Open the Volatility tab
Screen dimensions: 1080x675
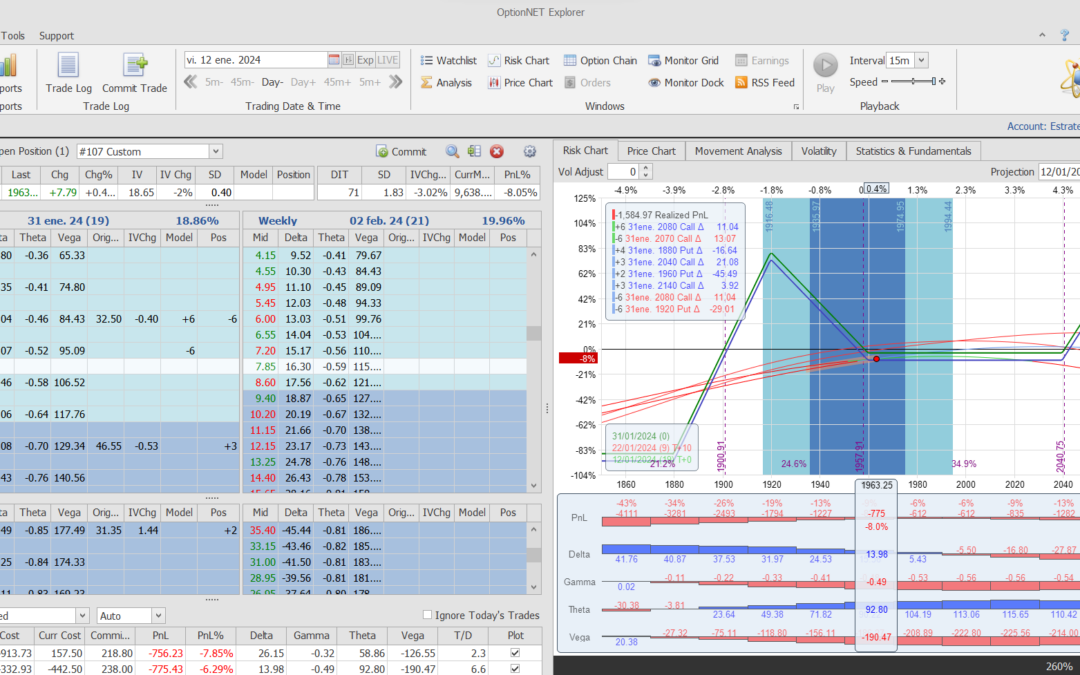point(818,151)
